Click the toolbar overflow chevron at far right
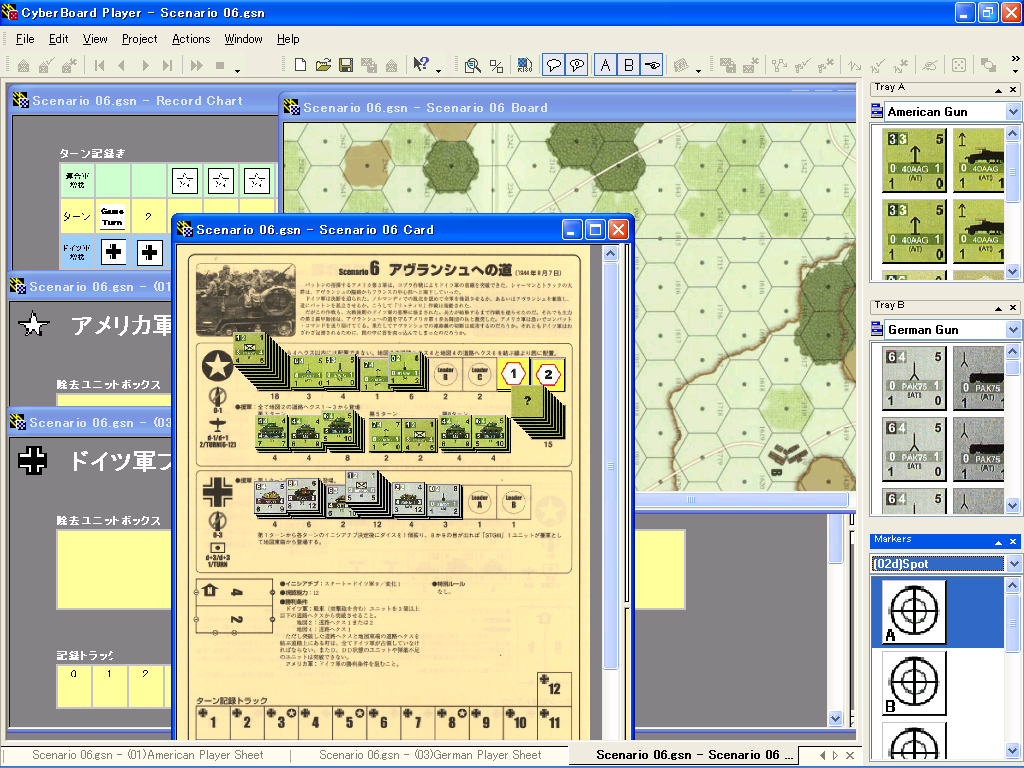 pyautogui.click(x=1016, y=59)
